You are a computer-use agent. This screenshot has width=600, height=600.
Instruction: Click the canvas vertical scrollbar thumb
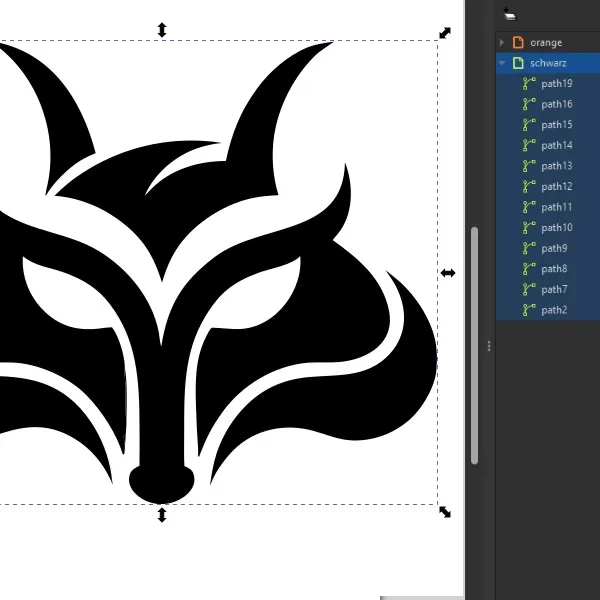(475, 345)
